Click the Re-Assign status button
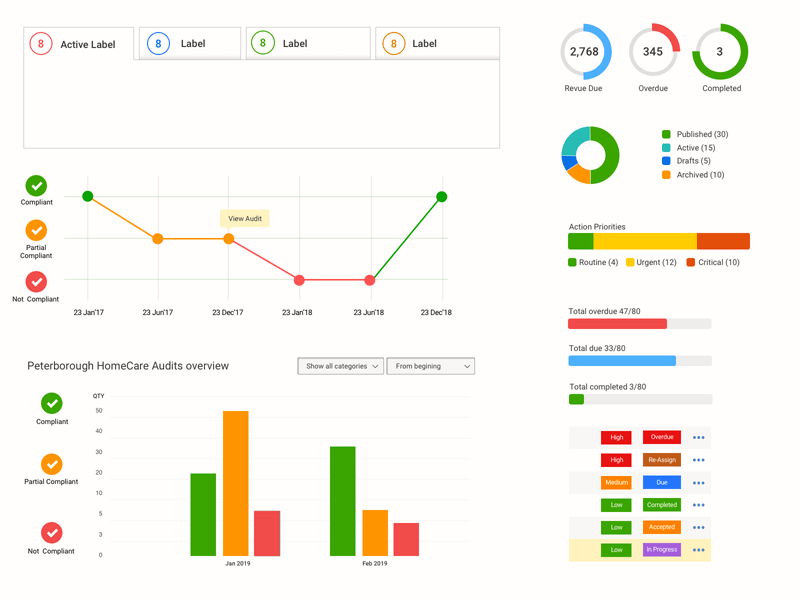This screenshot has height=600, width=800. 661,460
